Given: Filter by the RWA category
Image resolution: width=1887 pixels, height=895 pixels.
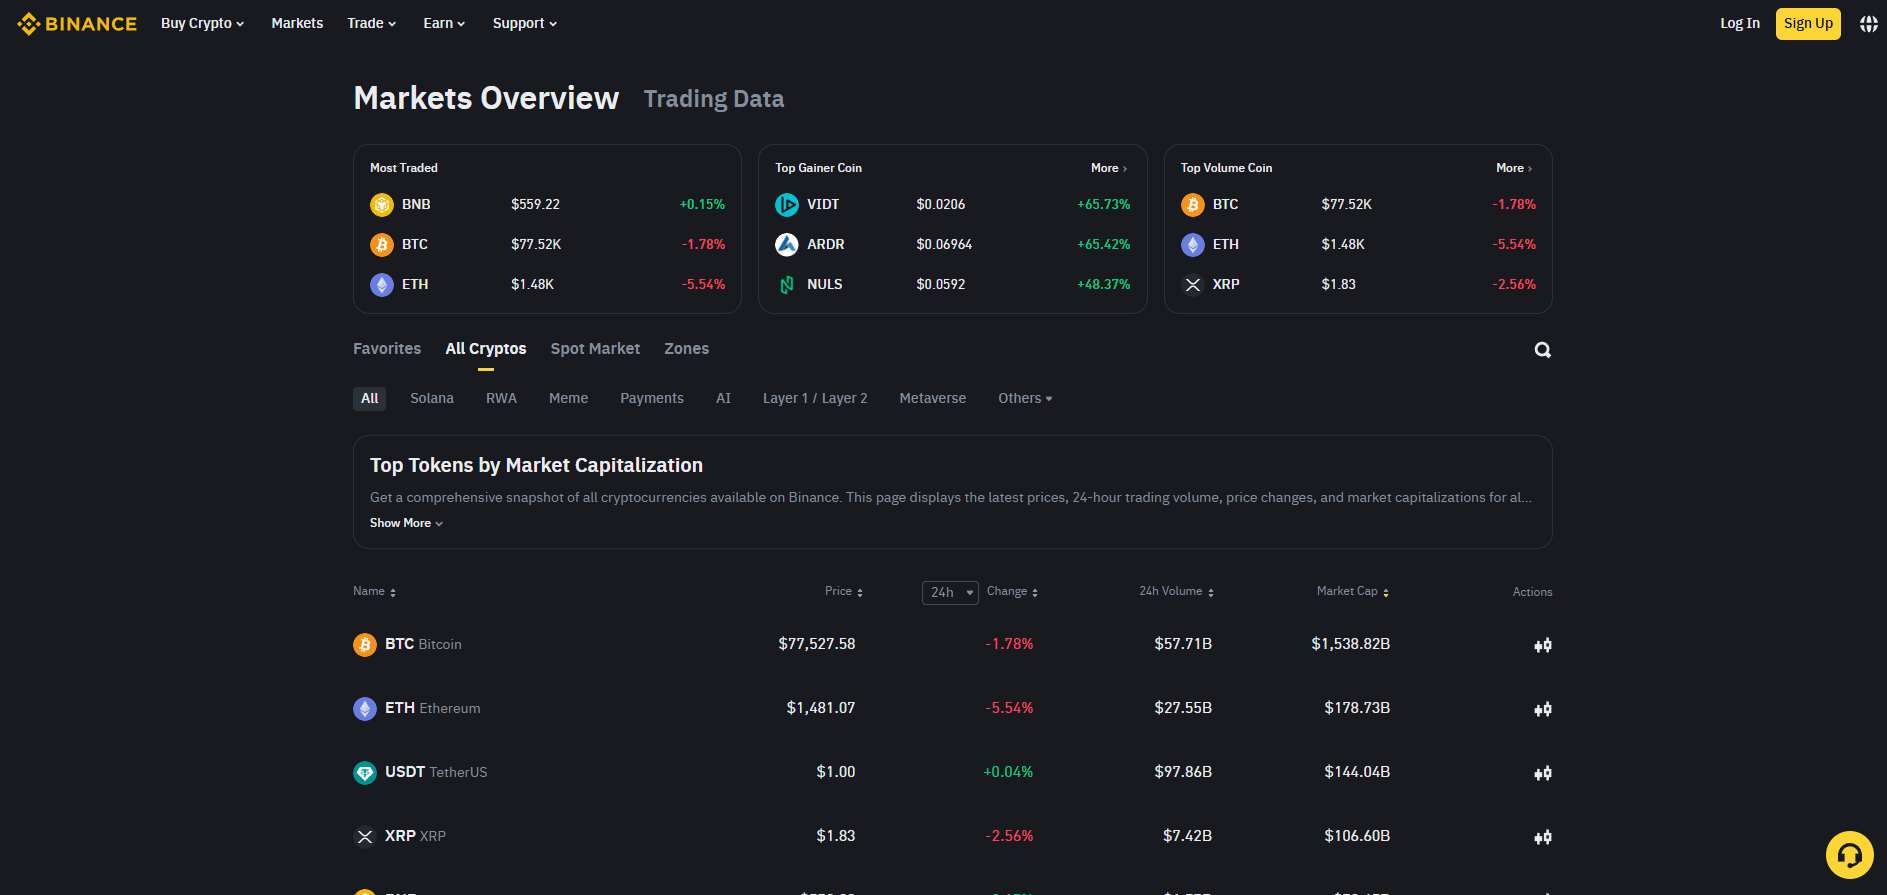Looking at the screenshot, I should click(x=501, y=398).
